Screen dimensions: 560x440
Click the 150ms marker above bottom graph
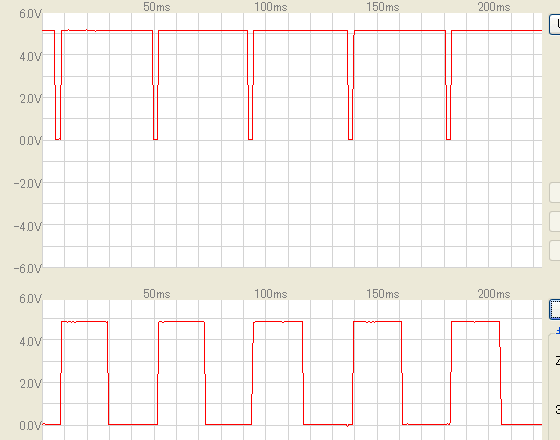point(382,294)
